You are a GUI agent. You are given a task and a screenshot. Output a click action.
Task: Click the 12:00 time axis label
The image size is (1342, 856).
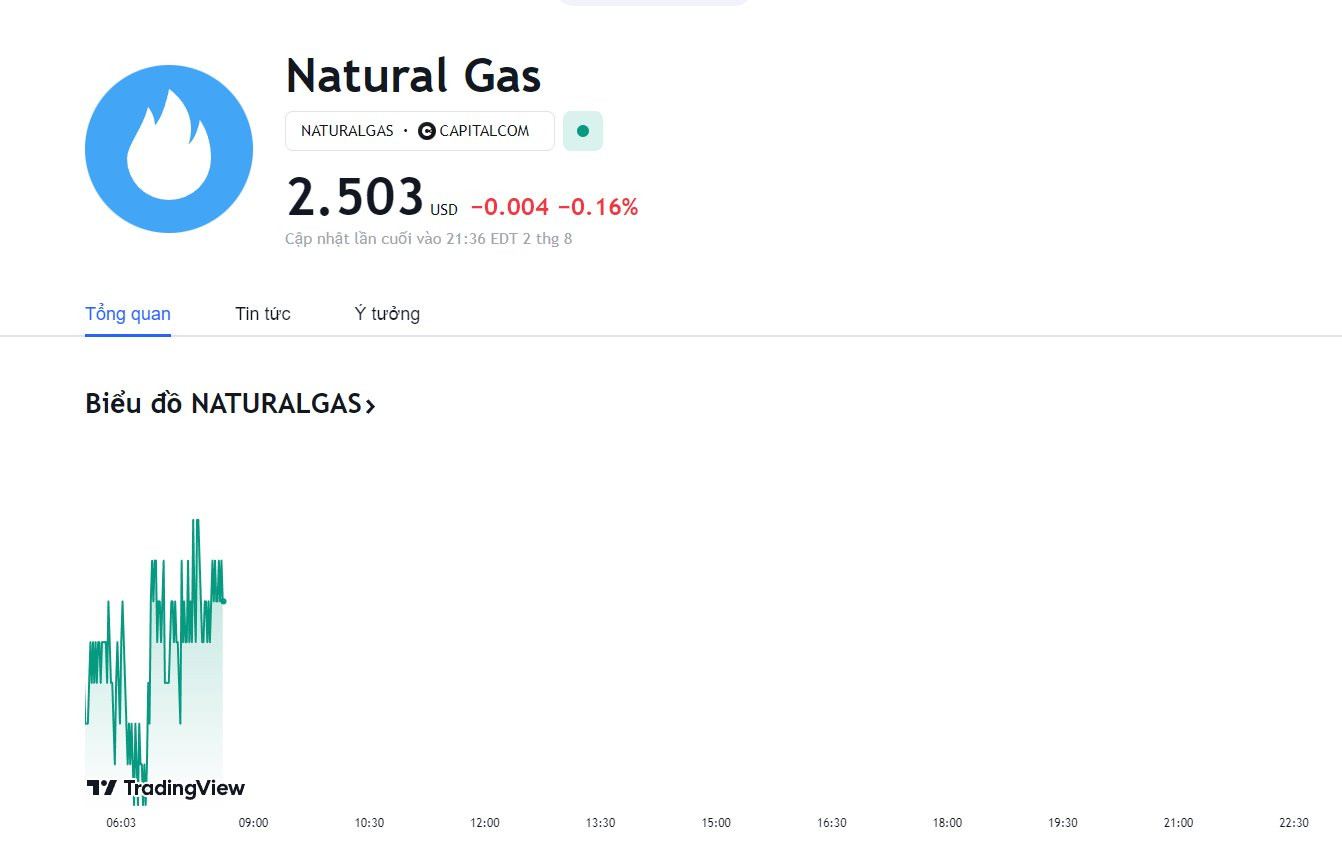(485, 823)
